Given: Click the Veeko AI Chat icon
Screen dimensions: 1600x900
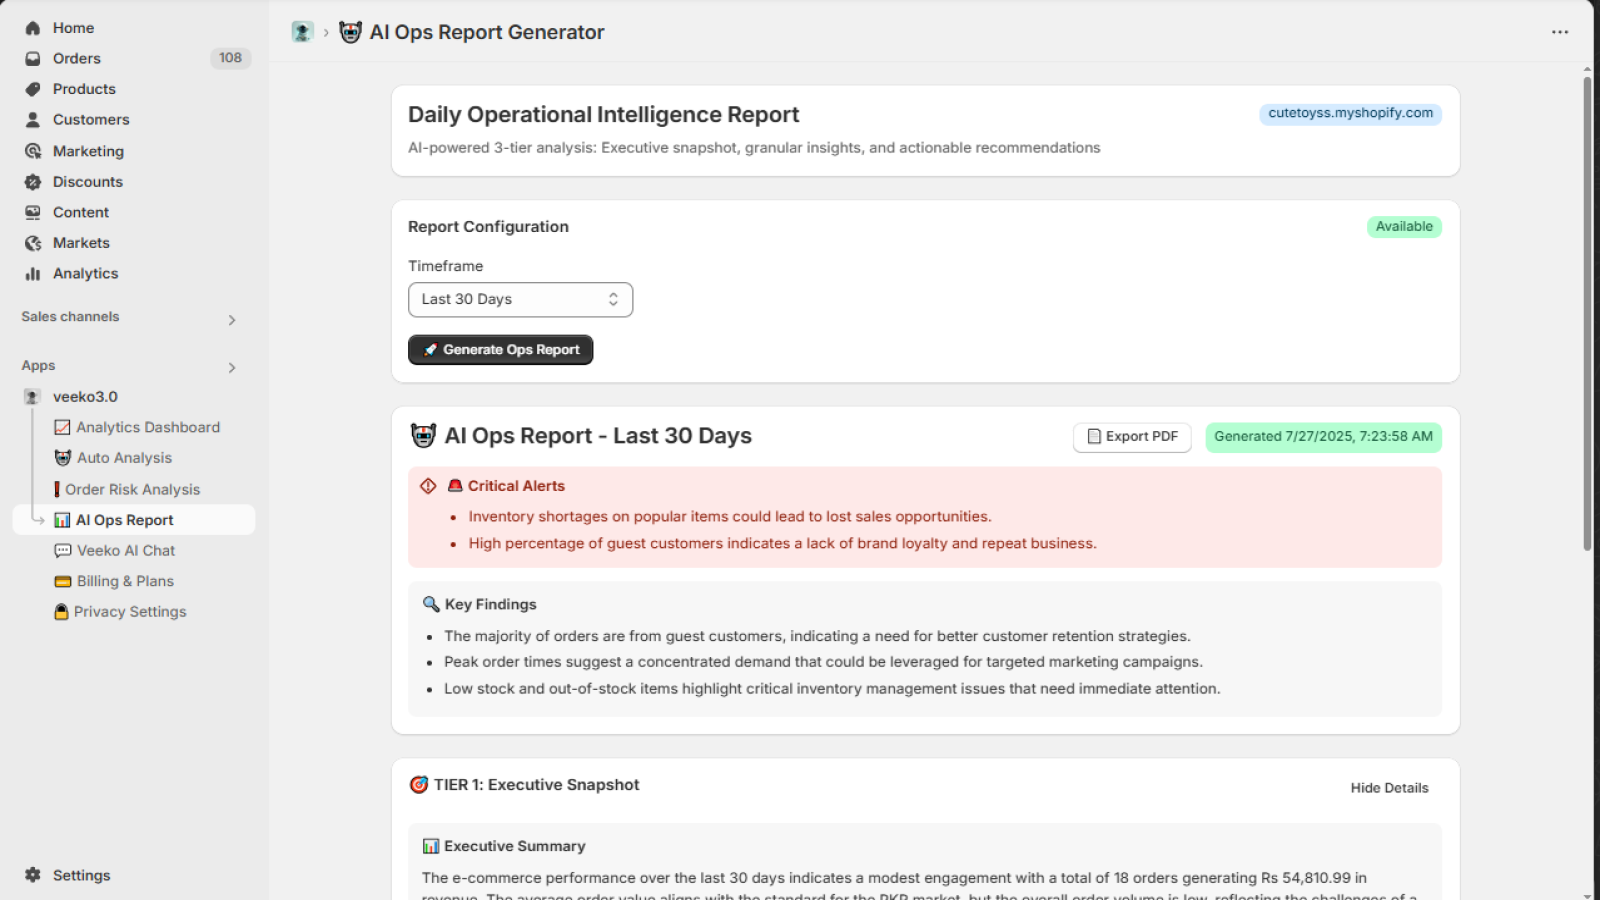Looking at the screenshot, I should pos(63,550).
